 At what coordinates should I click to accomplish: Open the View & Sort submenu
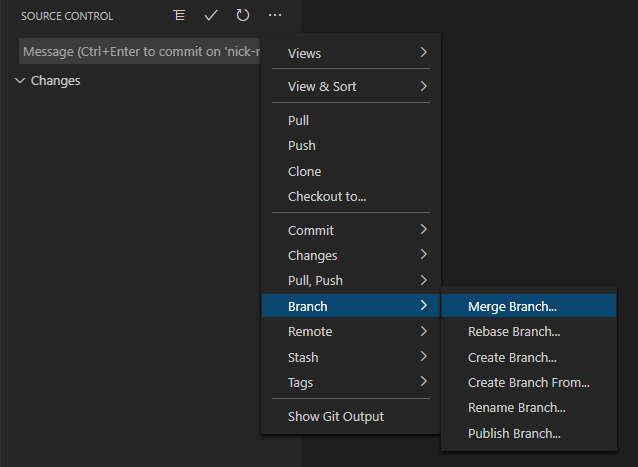coord(351,86)
